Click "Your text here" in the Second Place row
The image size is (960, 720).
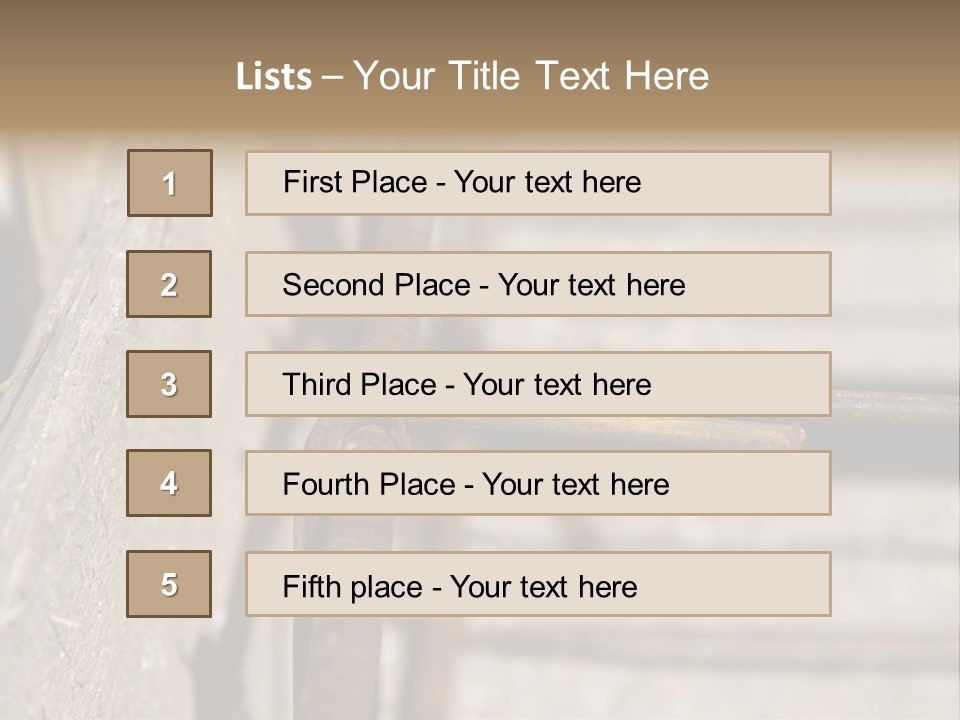pyautogui.click(x=591, y=285)
